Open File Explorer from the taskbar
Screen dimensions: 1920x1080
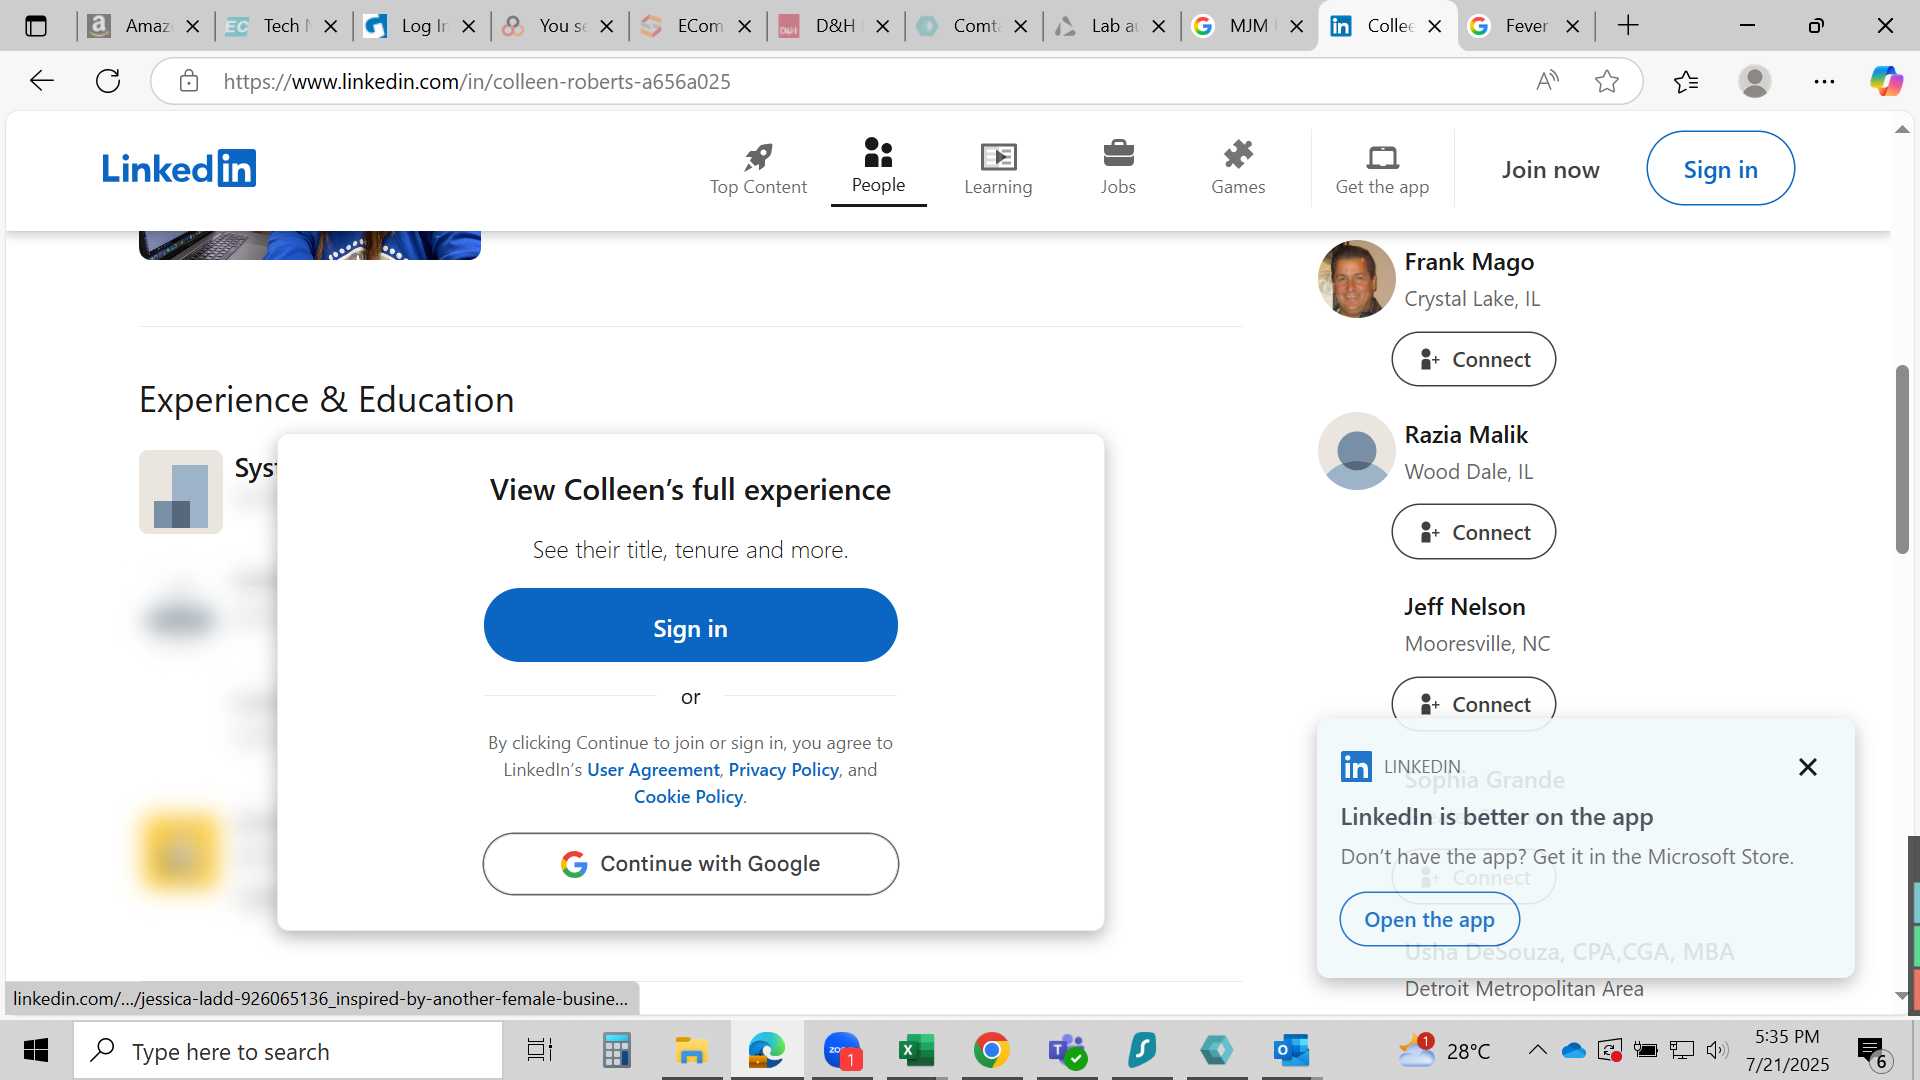(691, 1051)
